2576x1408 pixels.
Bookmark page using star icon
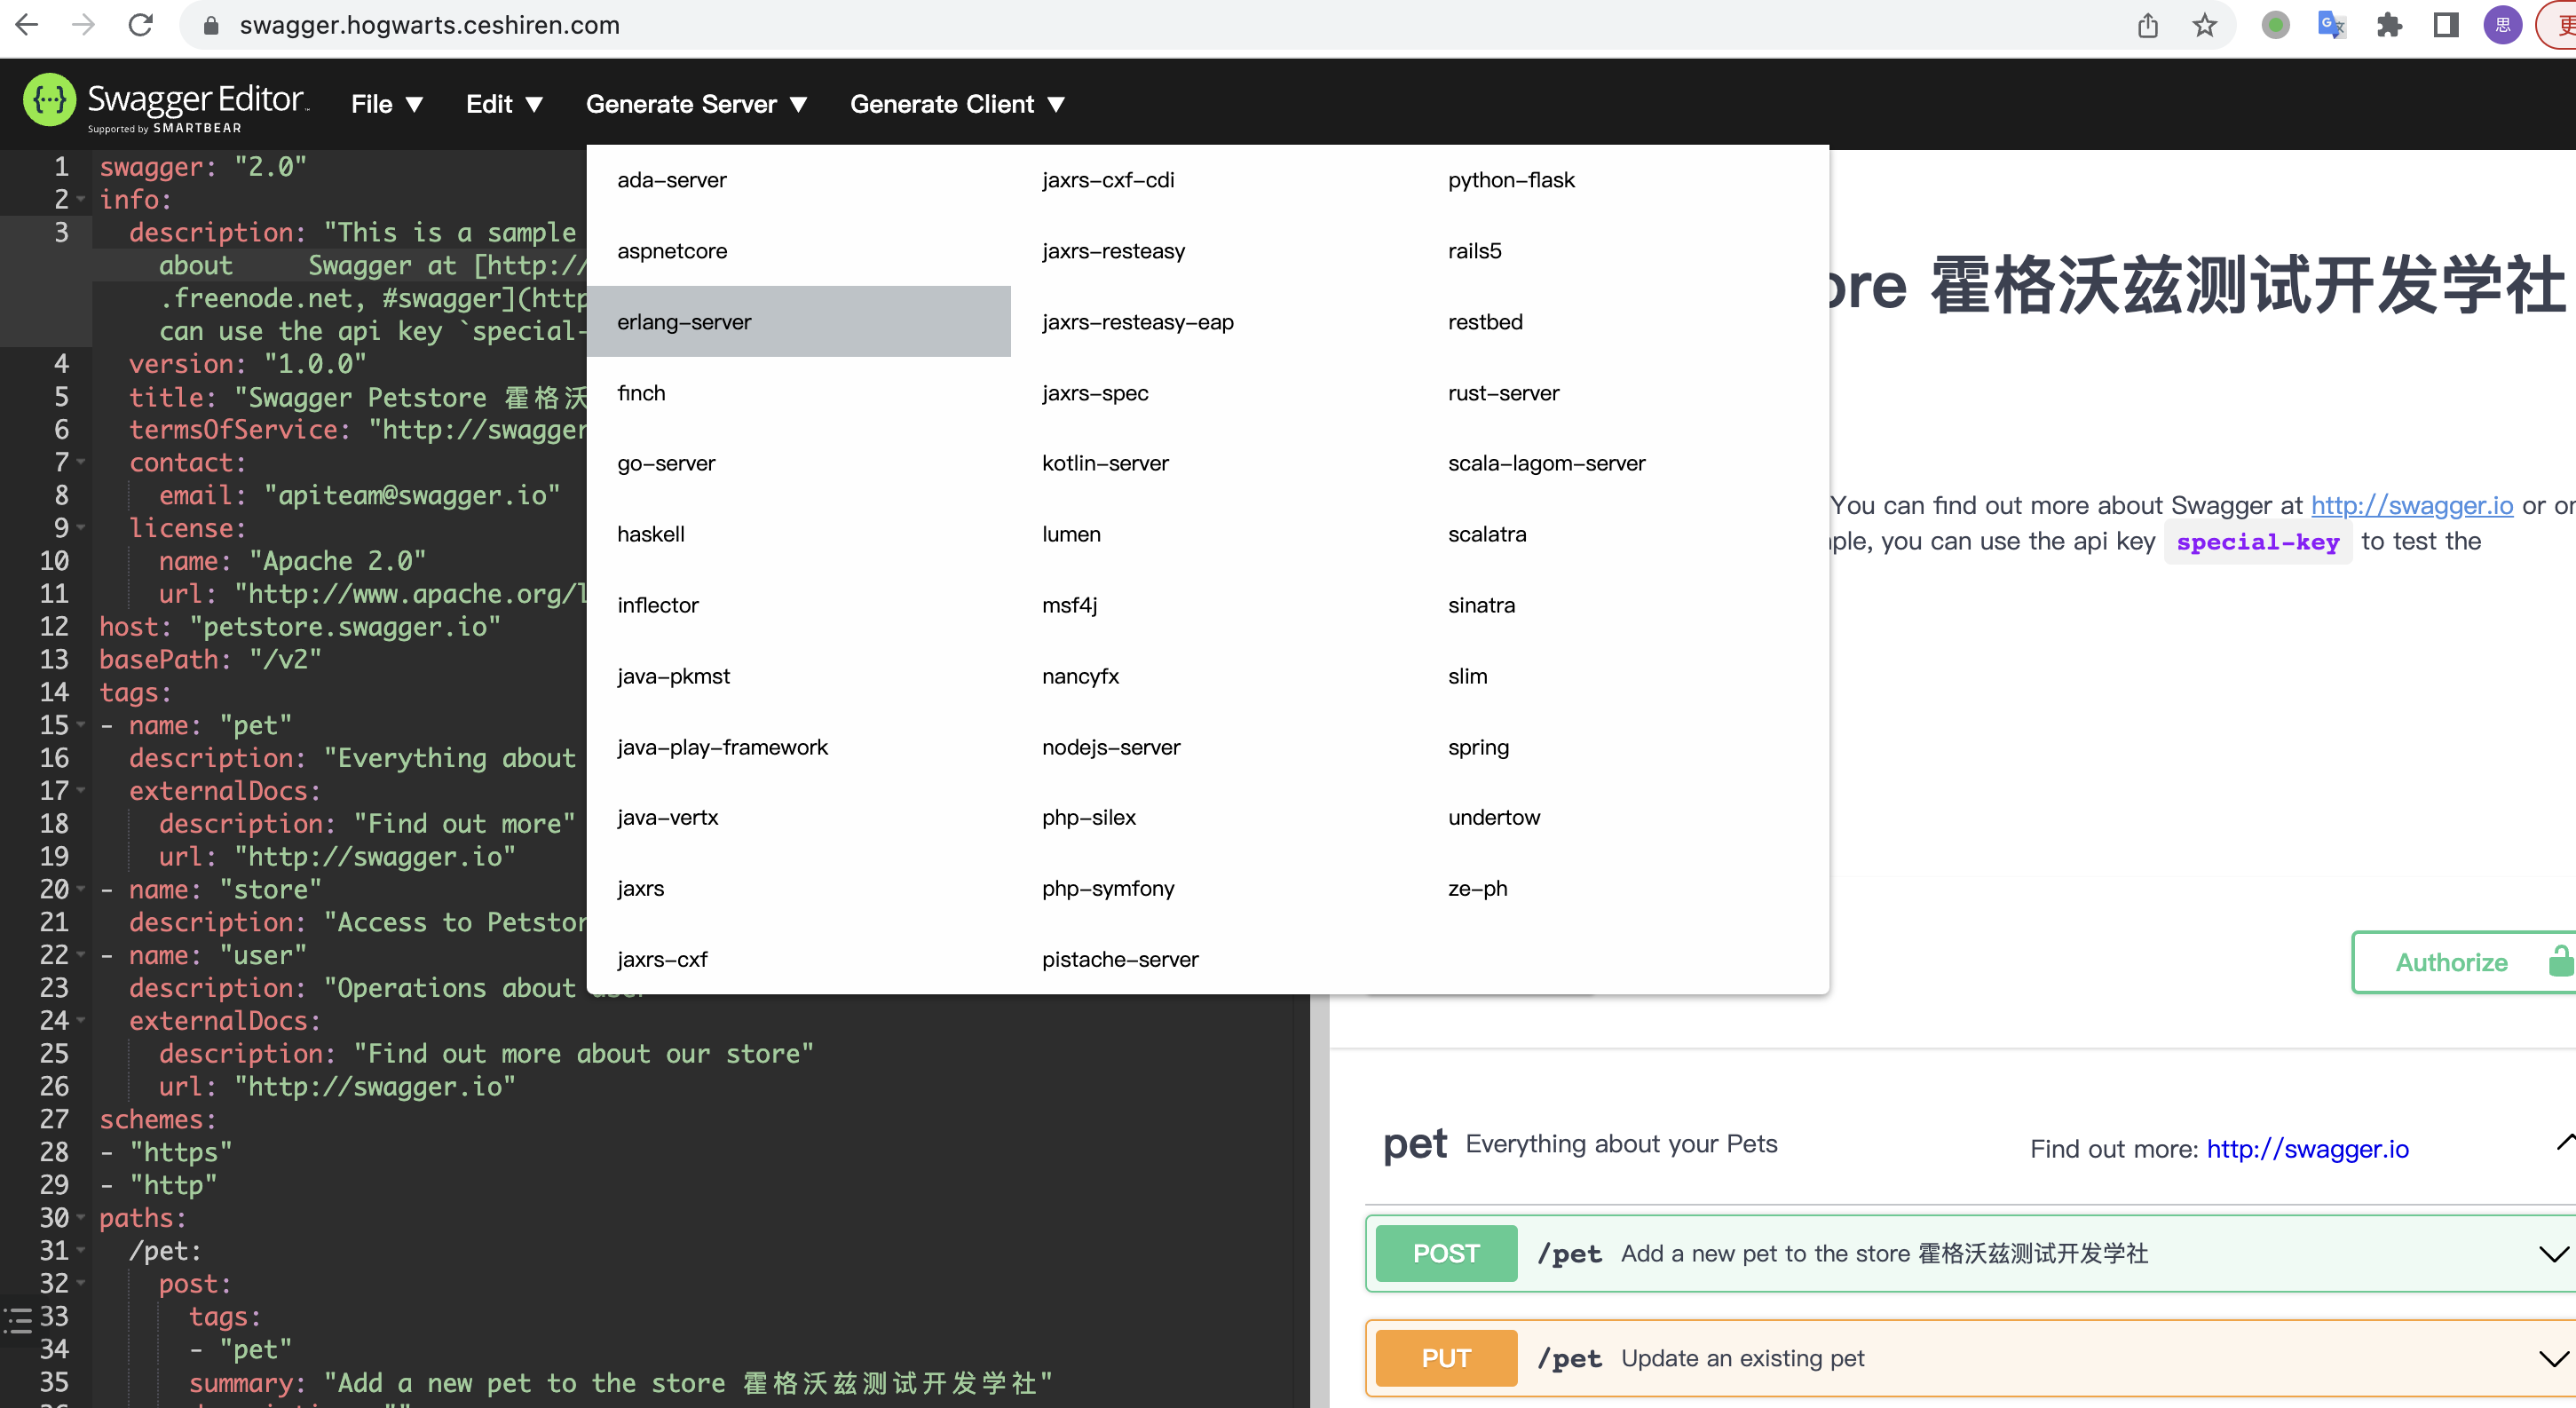click(x=2204, y=25)
